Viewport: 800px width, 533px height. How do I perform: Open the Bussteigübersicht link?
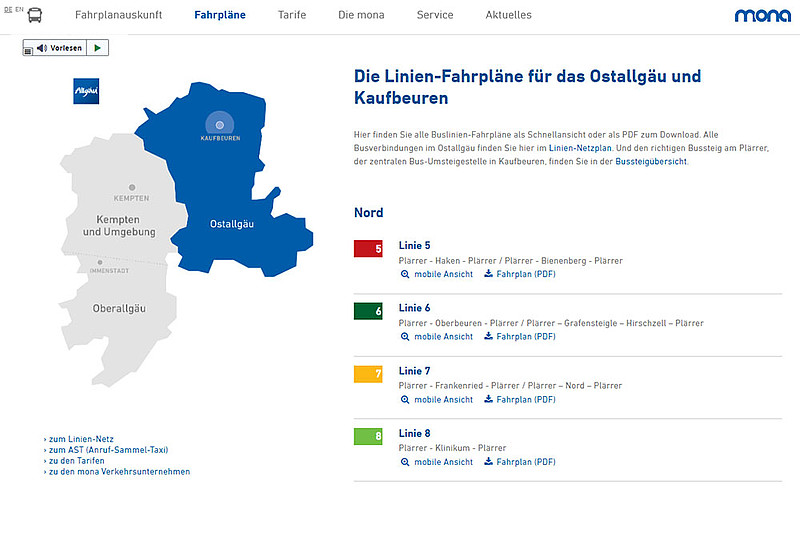(x=651, y=161)
